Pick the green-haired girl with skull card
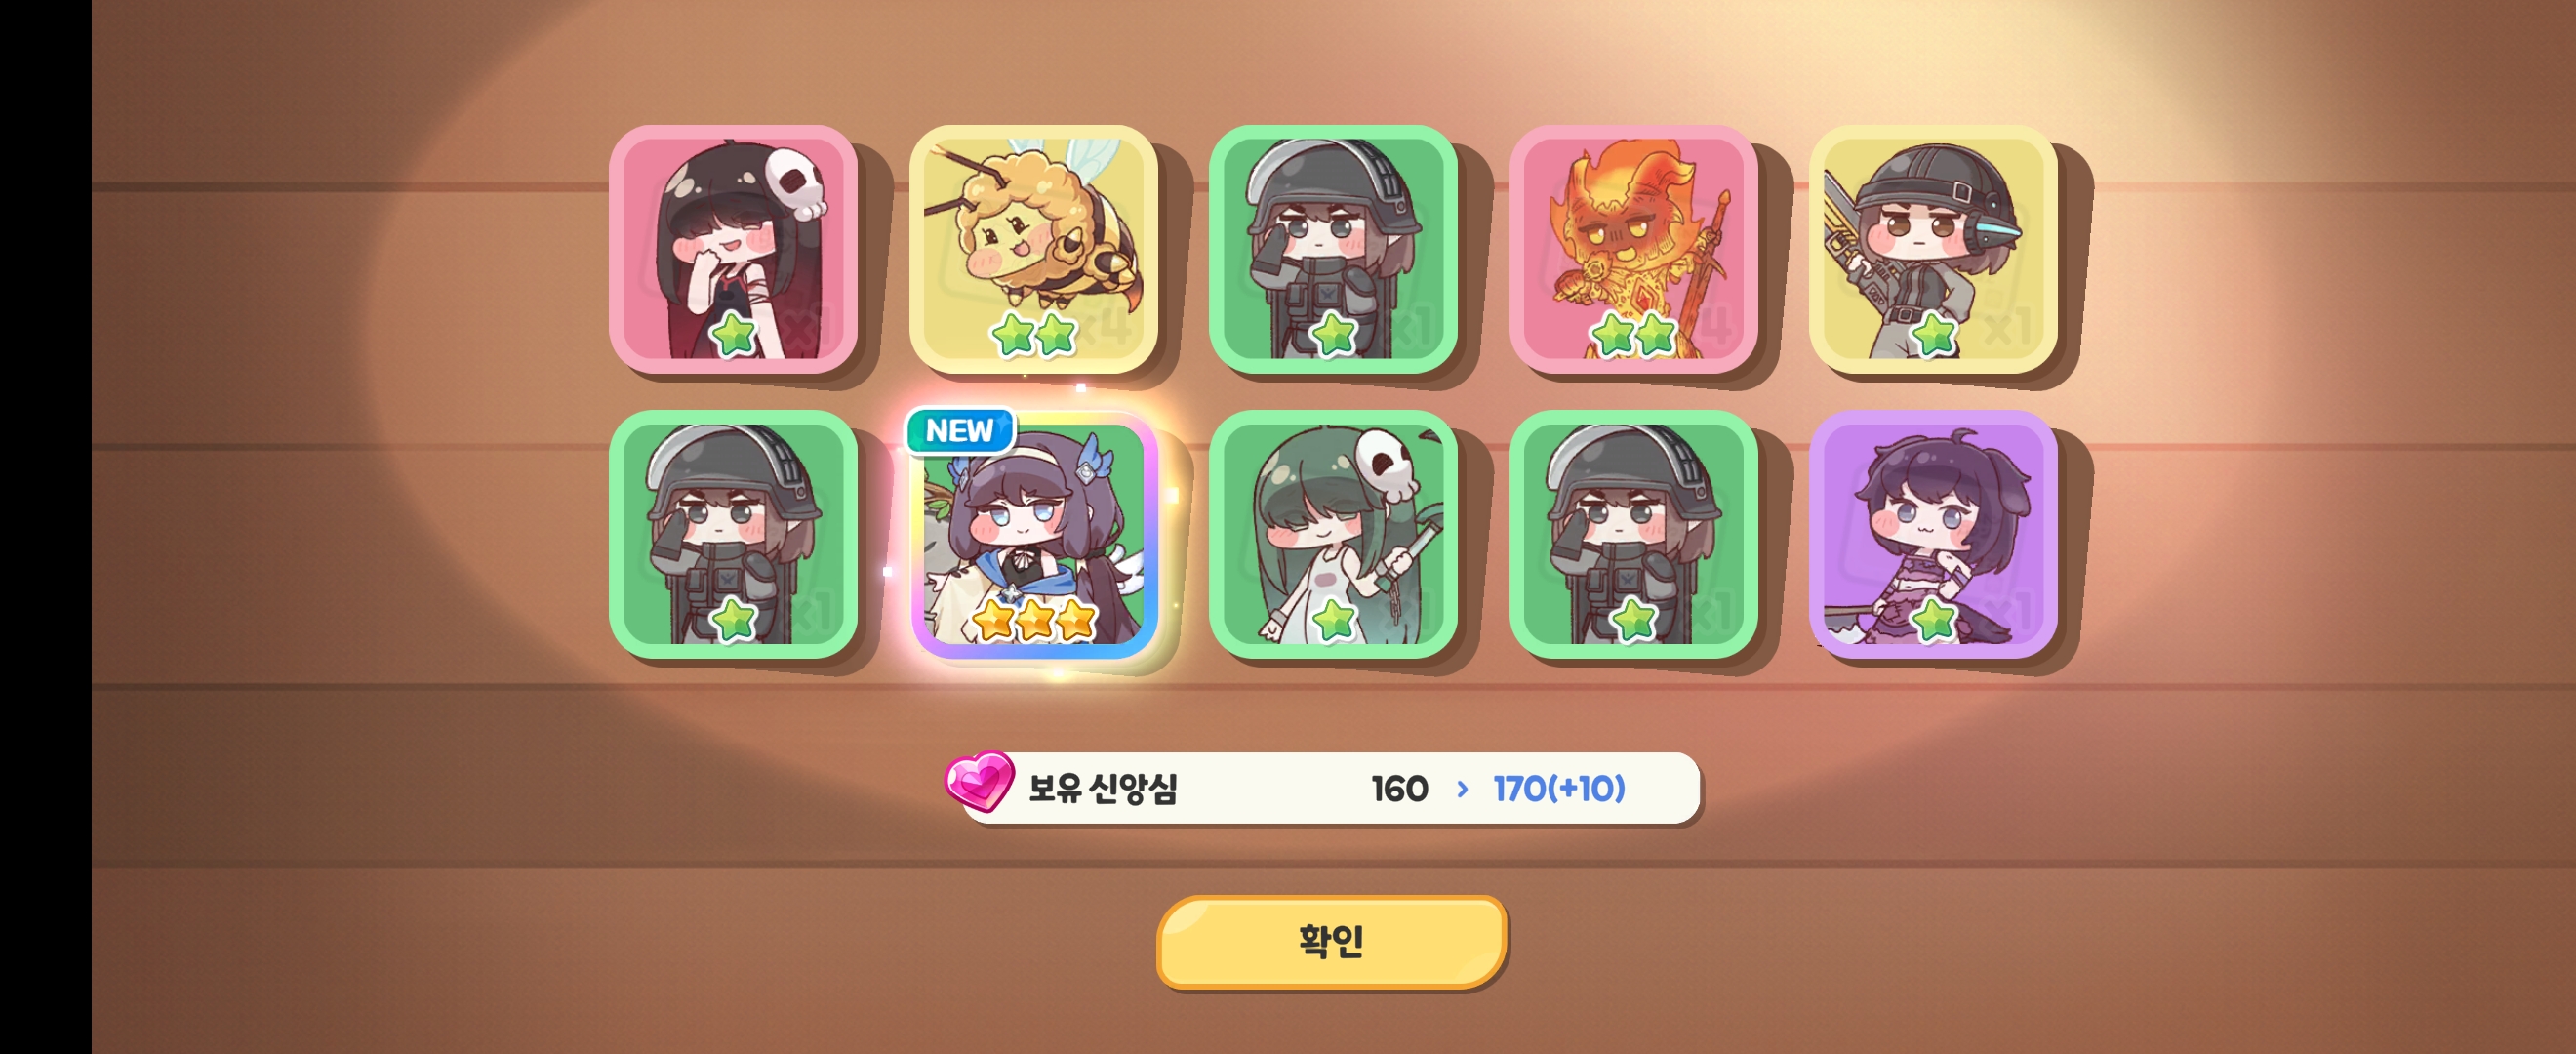 [1333, 534]
